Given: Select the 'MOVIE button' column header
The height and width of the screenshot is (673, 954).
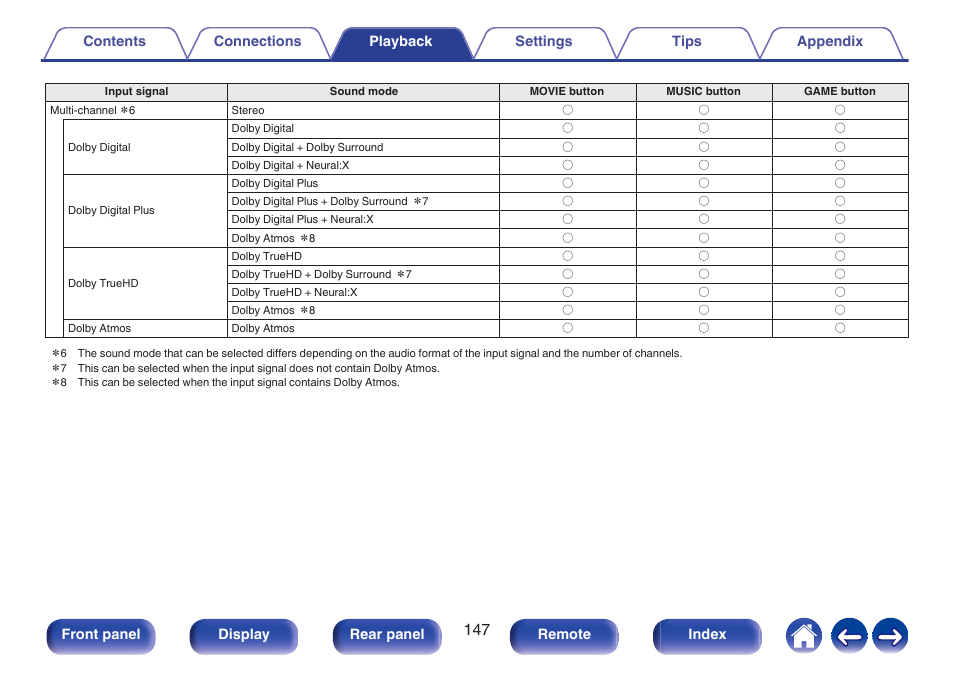Looking at the screenshot, I should (567, 92).
